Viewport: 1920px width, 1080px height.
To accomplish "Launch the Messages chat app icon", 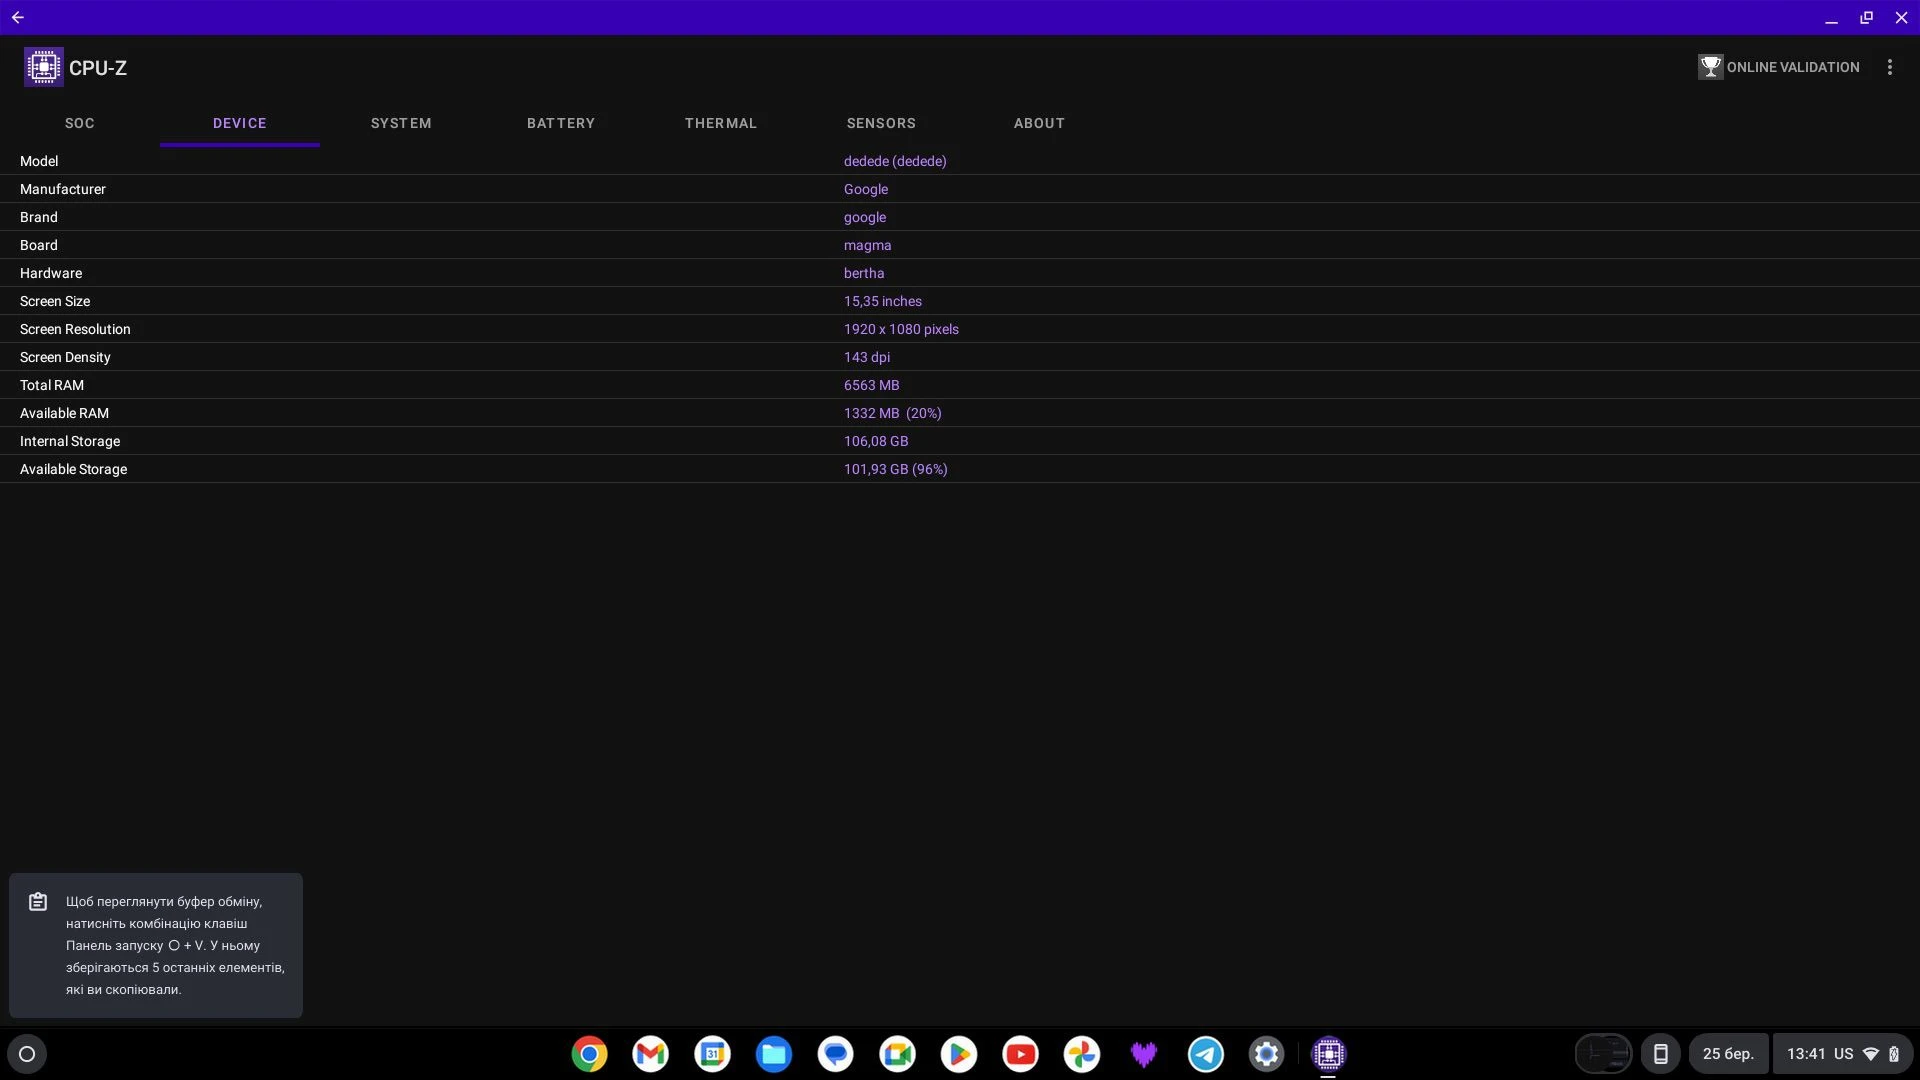I will tap(836, 1054).
